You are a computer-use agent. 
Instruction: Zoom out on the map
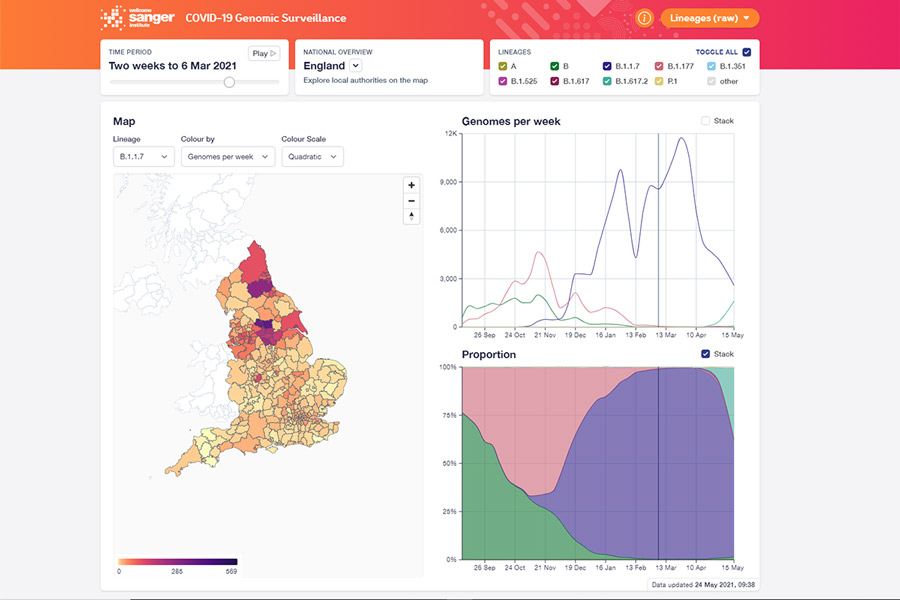pyautogui.click(x=412, y=201)
